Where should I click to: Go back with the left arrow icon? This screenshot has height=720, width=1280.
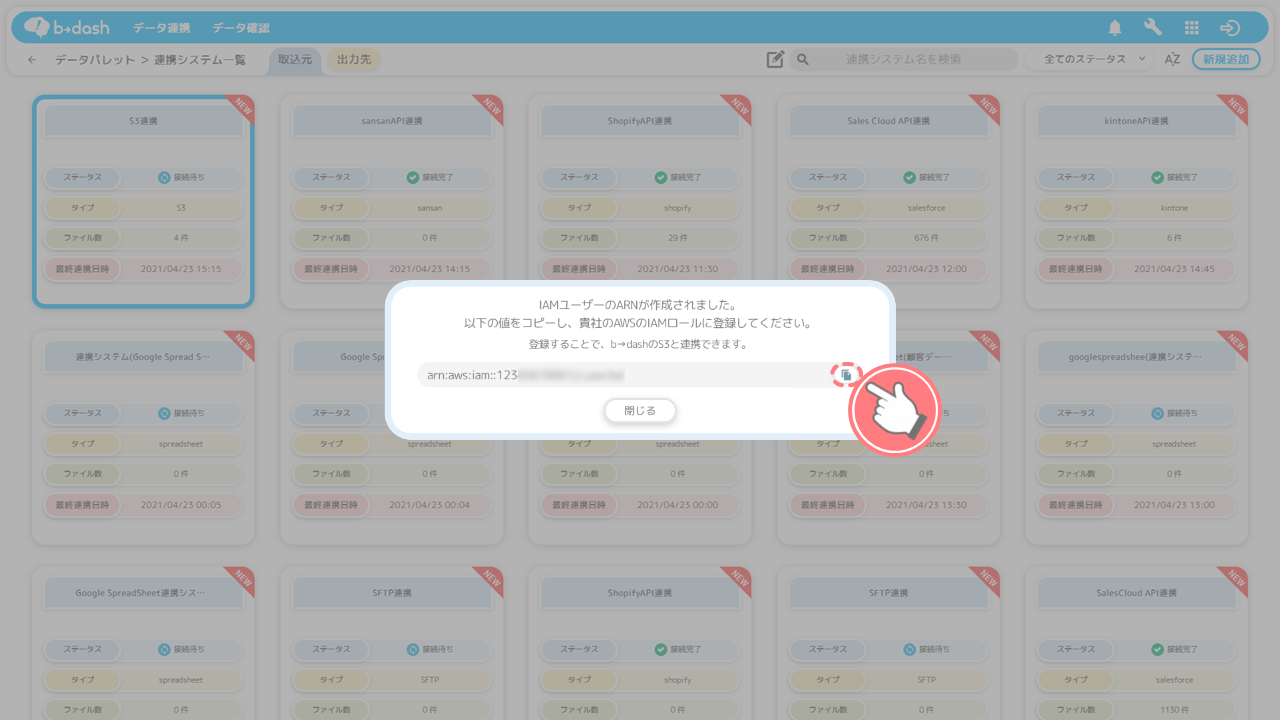tap(32, 60)
